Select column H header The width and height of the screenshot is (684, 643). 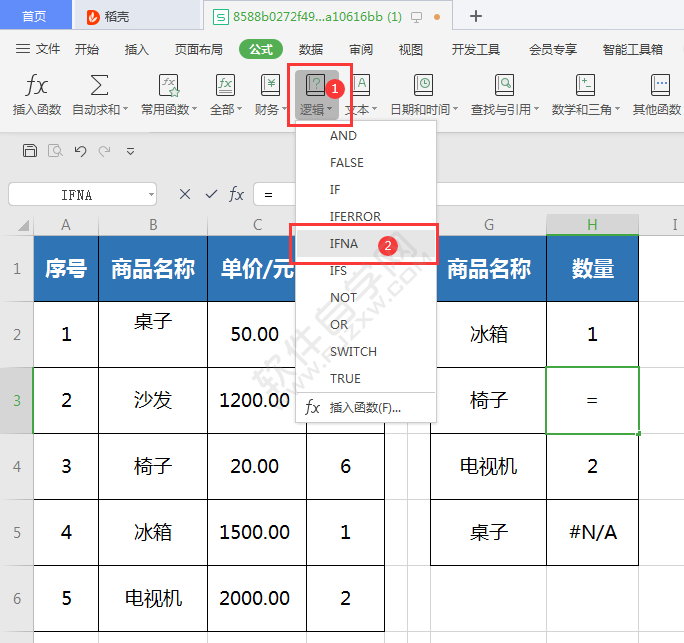tap(592, 225)
